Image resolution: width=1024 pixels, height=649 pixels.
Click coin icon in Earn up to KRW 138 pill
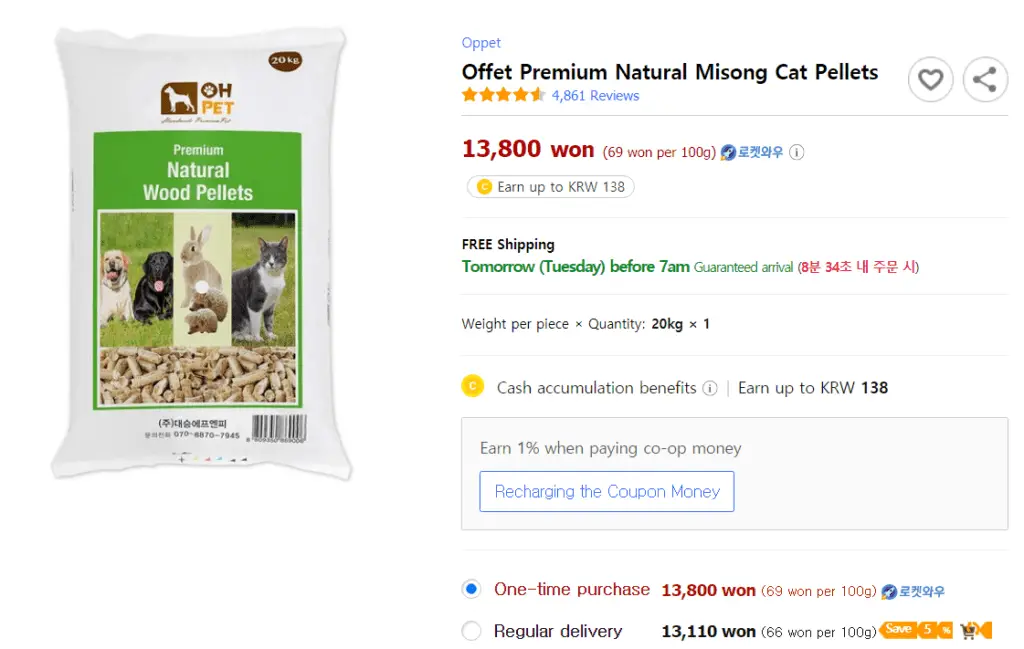coord(484,187)
